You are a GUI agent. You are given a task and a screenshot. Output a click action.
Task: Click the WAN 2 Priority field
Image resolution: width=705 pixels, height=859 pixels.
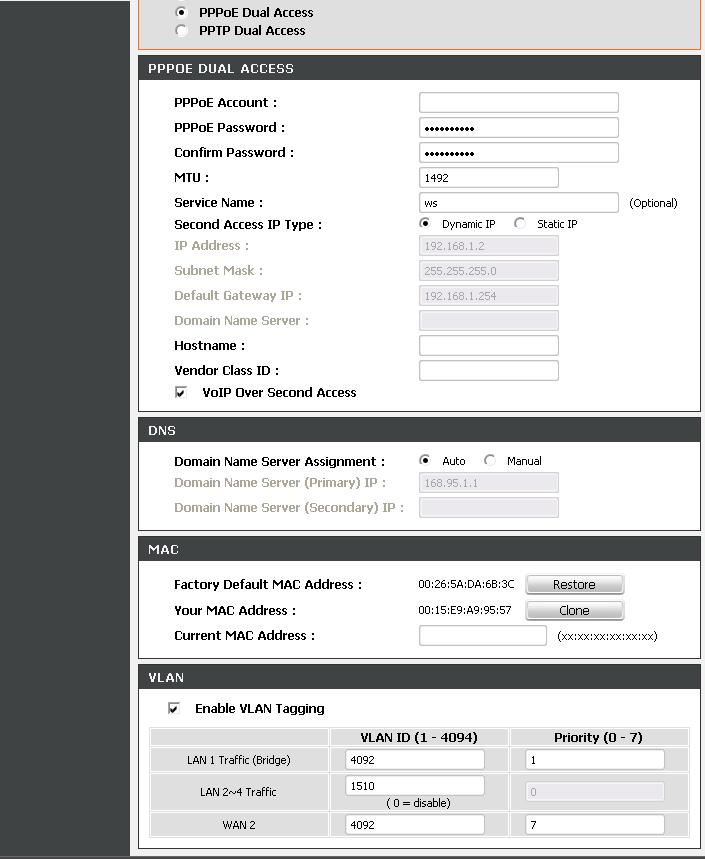[x=594, y=825]
